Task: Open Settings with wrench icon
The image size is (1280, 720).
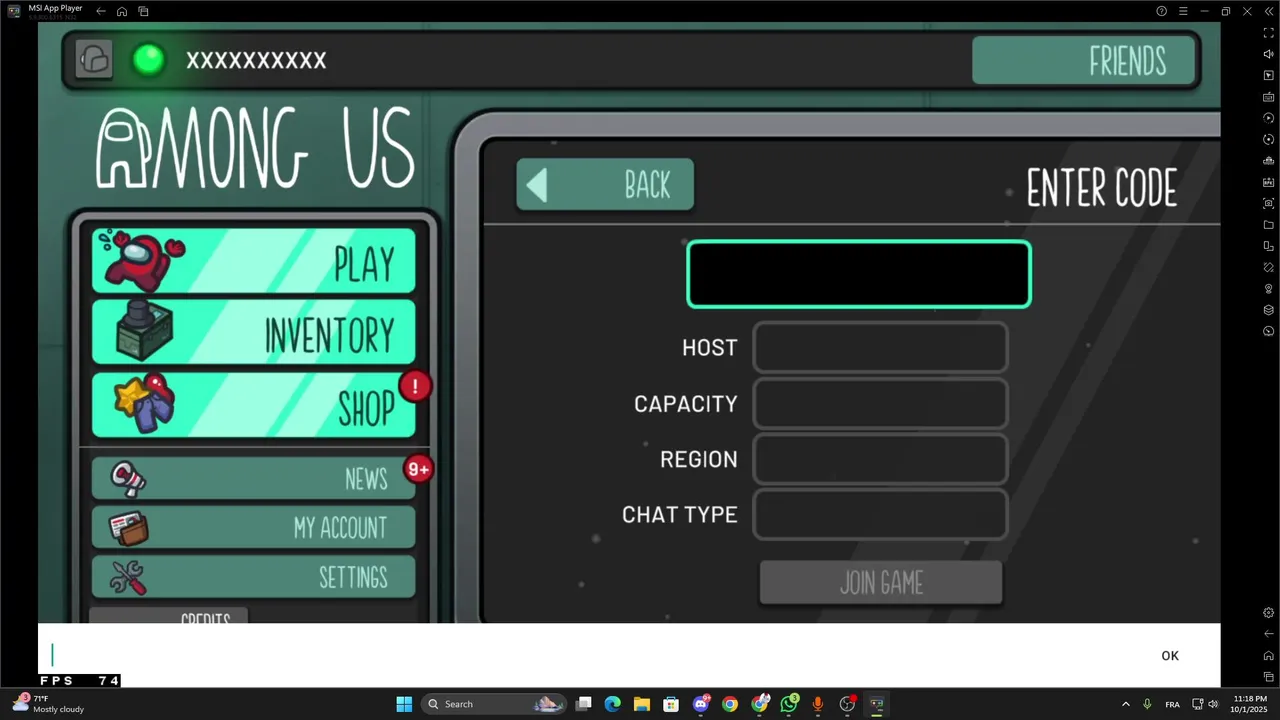Action: pyautogui.click(x=254, y=576)
